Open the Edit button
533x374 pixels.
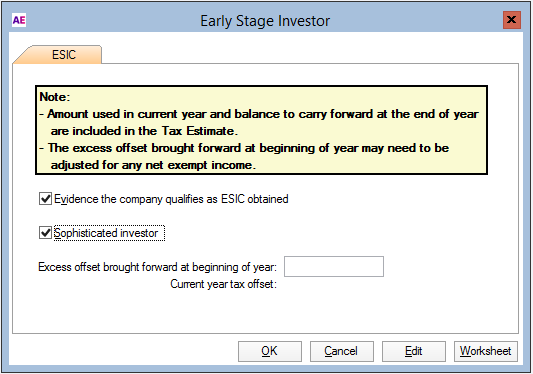(414, 351)
